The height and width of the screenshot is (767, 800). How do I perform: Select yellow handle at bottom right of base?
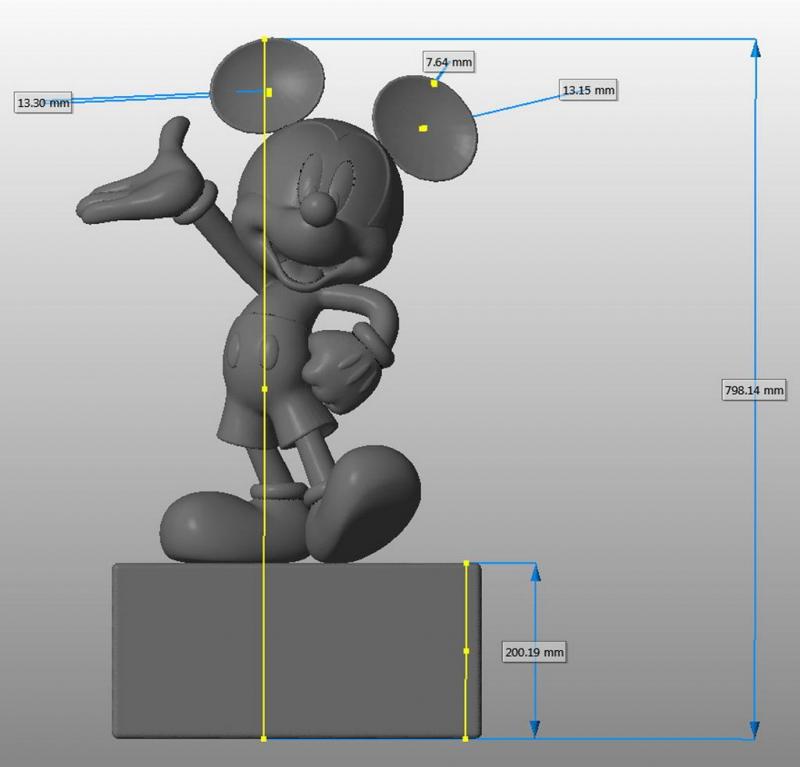coord(467,739)
